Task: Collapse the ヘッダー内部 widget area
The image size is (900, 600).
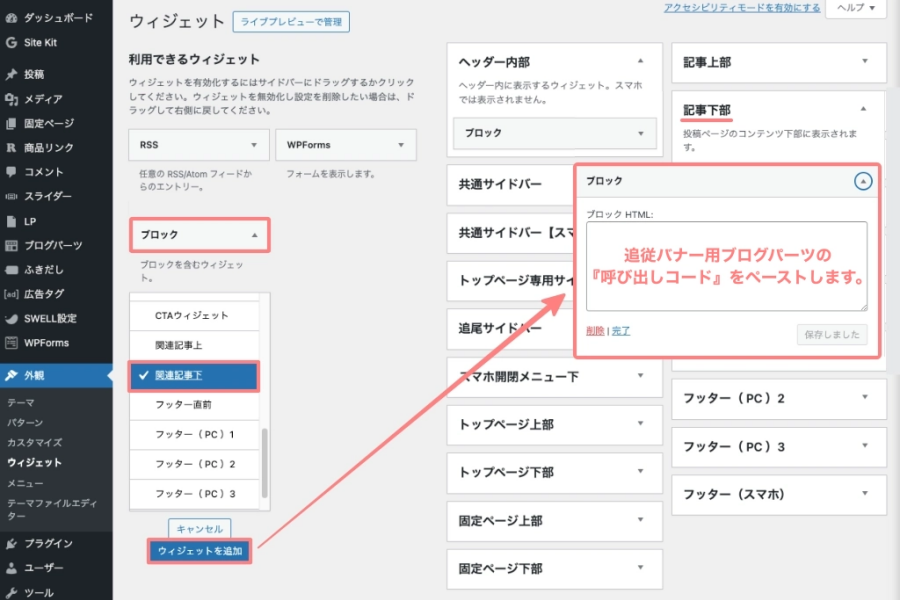Action: tap(641, 61)
